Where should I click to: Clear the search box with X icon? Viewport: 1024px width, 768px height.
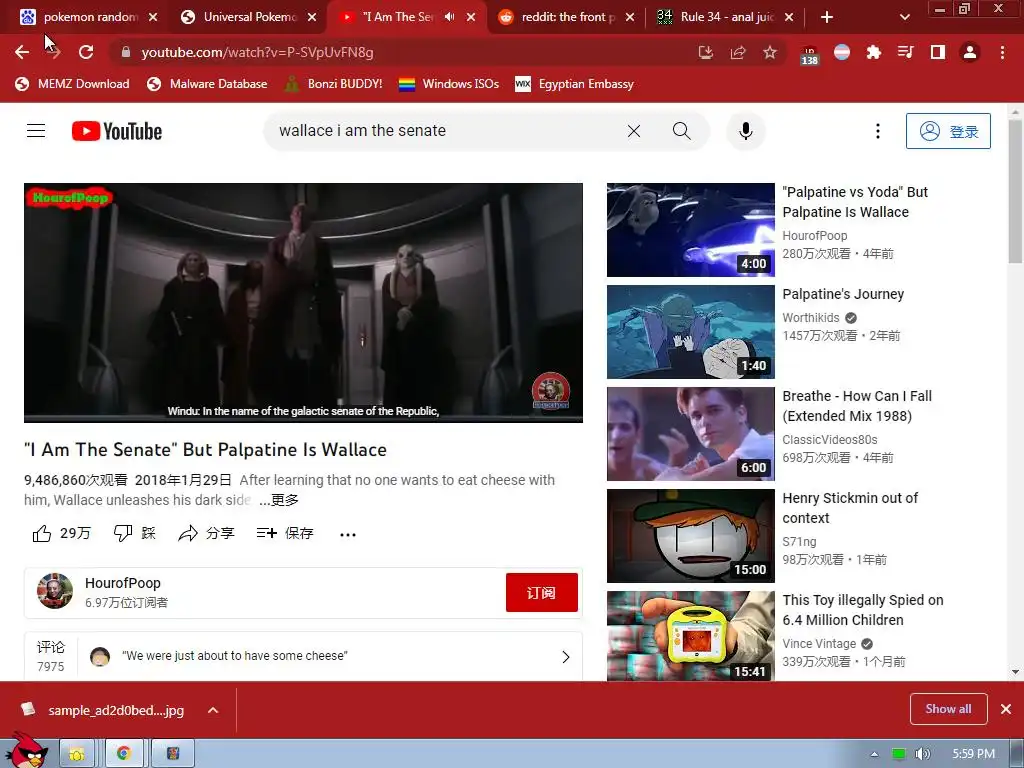coord(633,131)
